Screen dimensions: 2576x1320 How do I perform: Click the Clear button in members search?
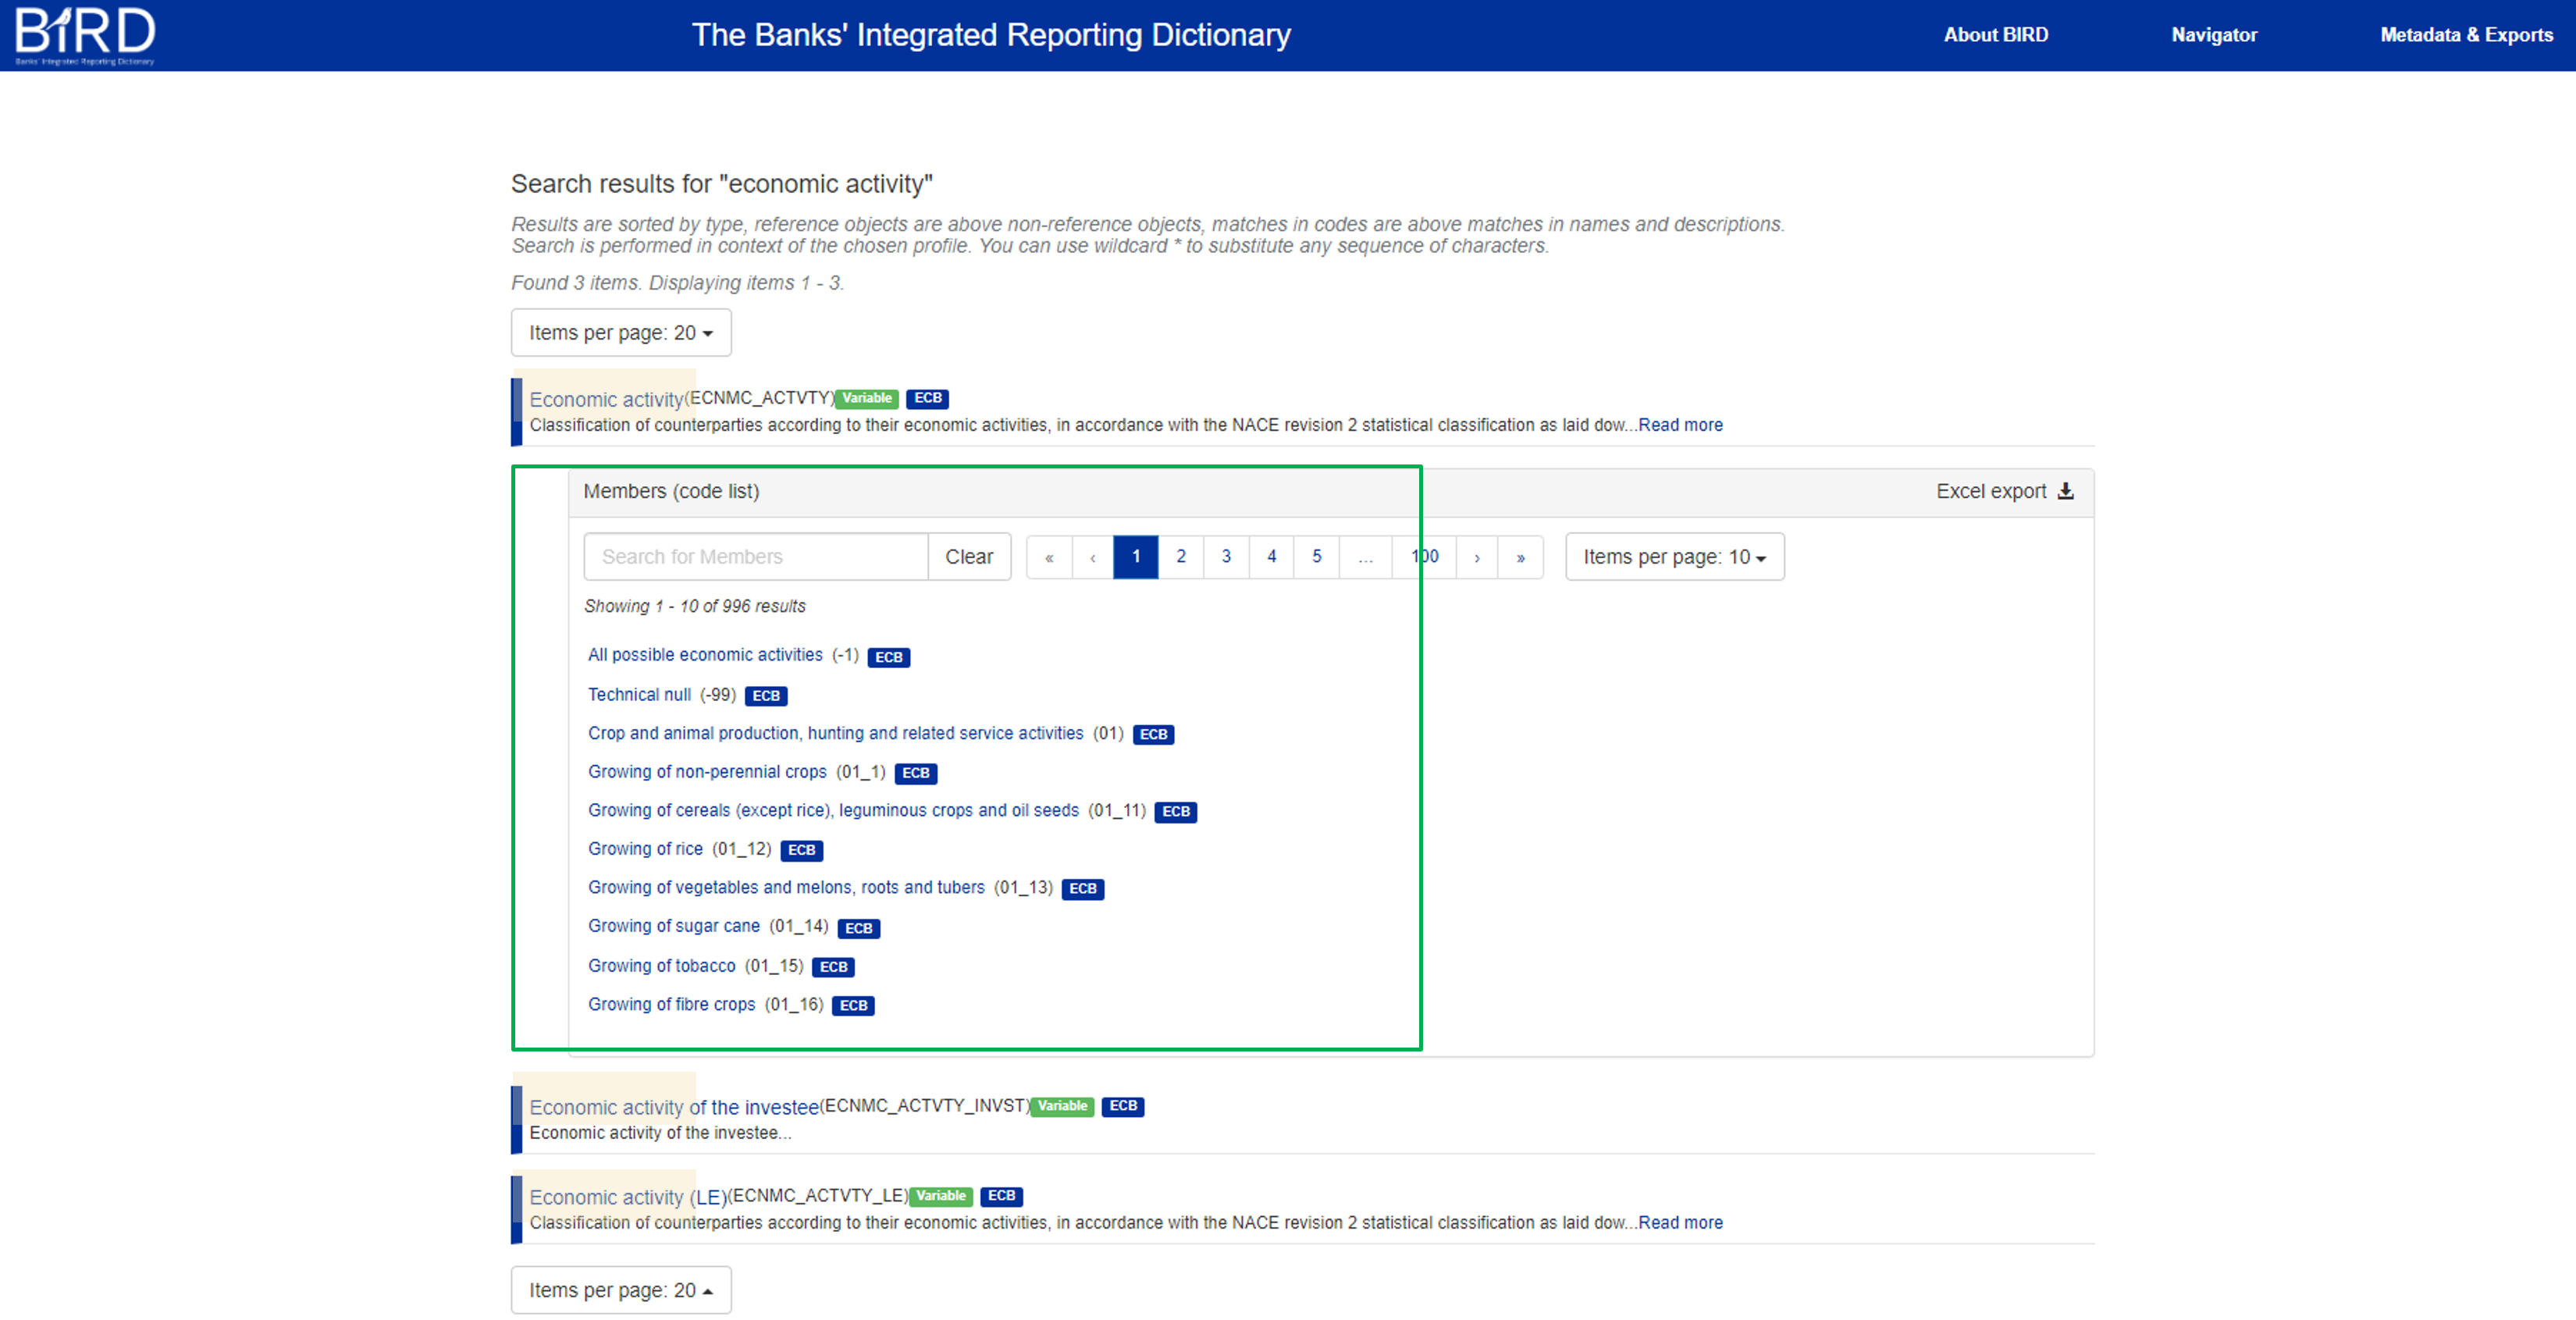coord(968,557)
